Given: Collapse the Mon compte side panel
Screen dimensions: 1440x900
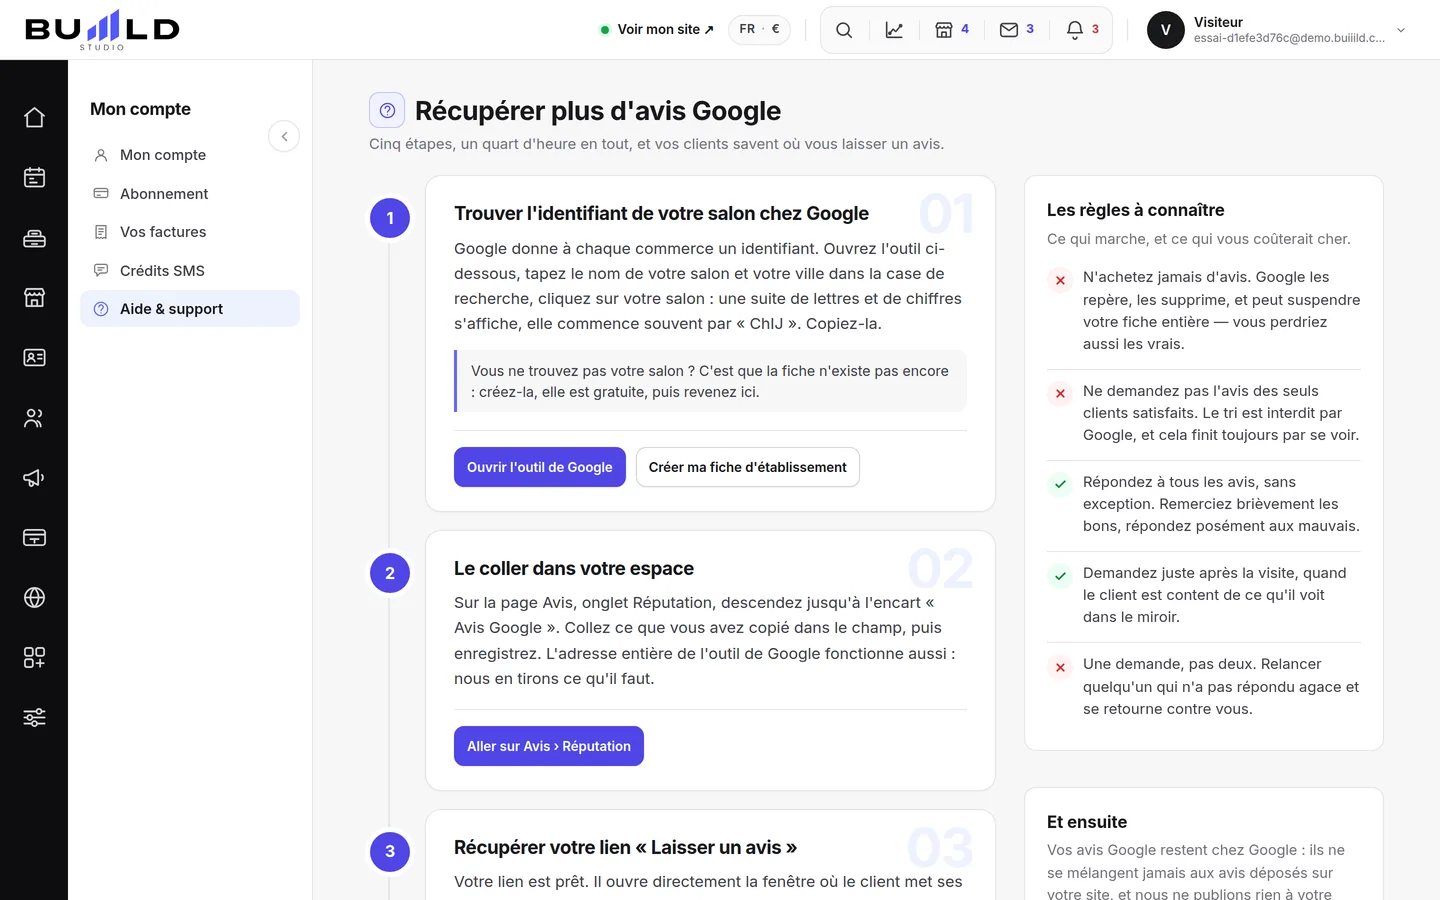Looking at the screenshot, I should pyautogui.click(x=284, y=136).
